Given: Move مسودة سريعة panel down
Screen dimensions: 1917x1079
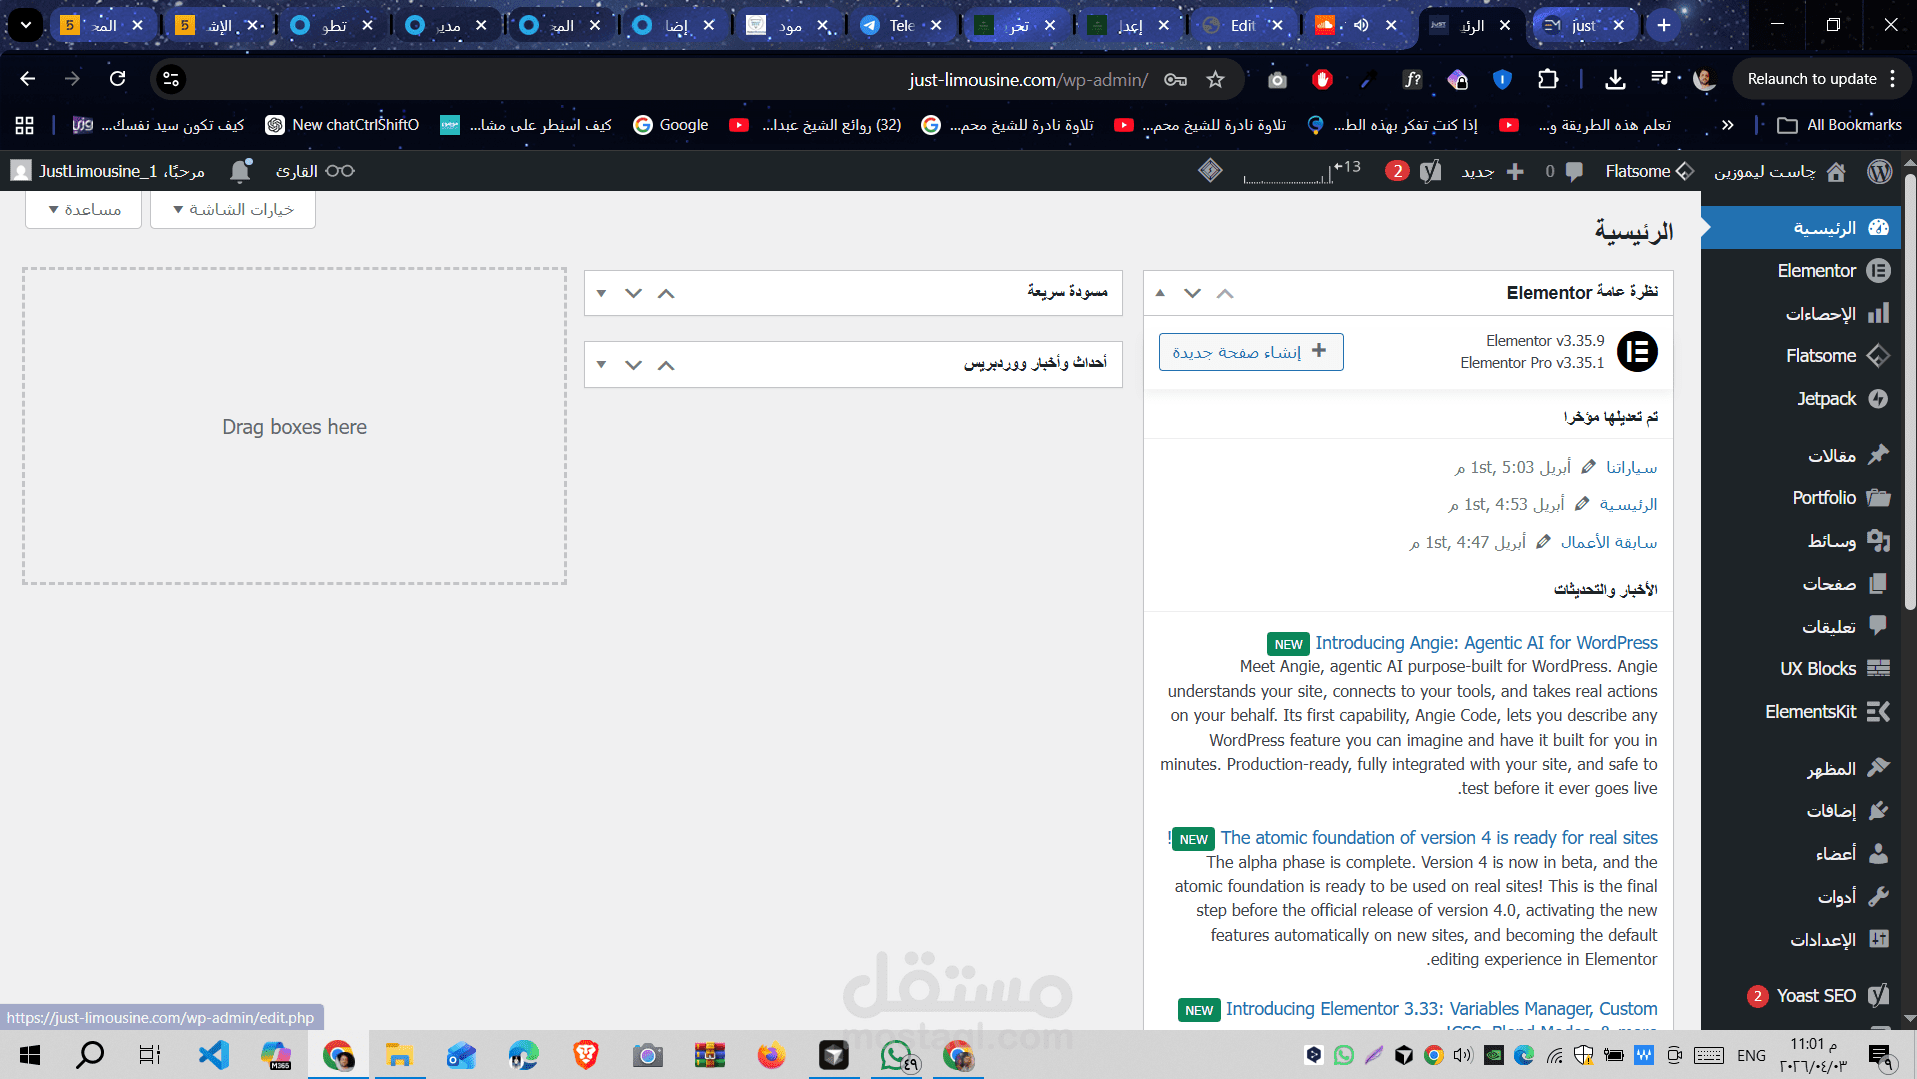Looking at the screenshot, I should pyautogui.click(x=633, y=293).
